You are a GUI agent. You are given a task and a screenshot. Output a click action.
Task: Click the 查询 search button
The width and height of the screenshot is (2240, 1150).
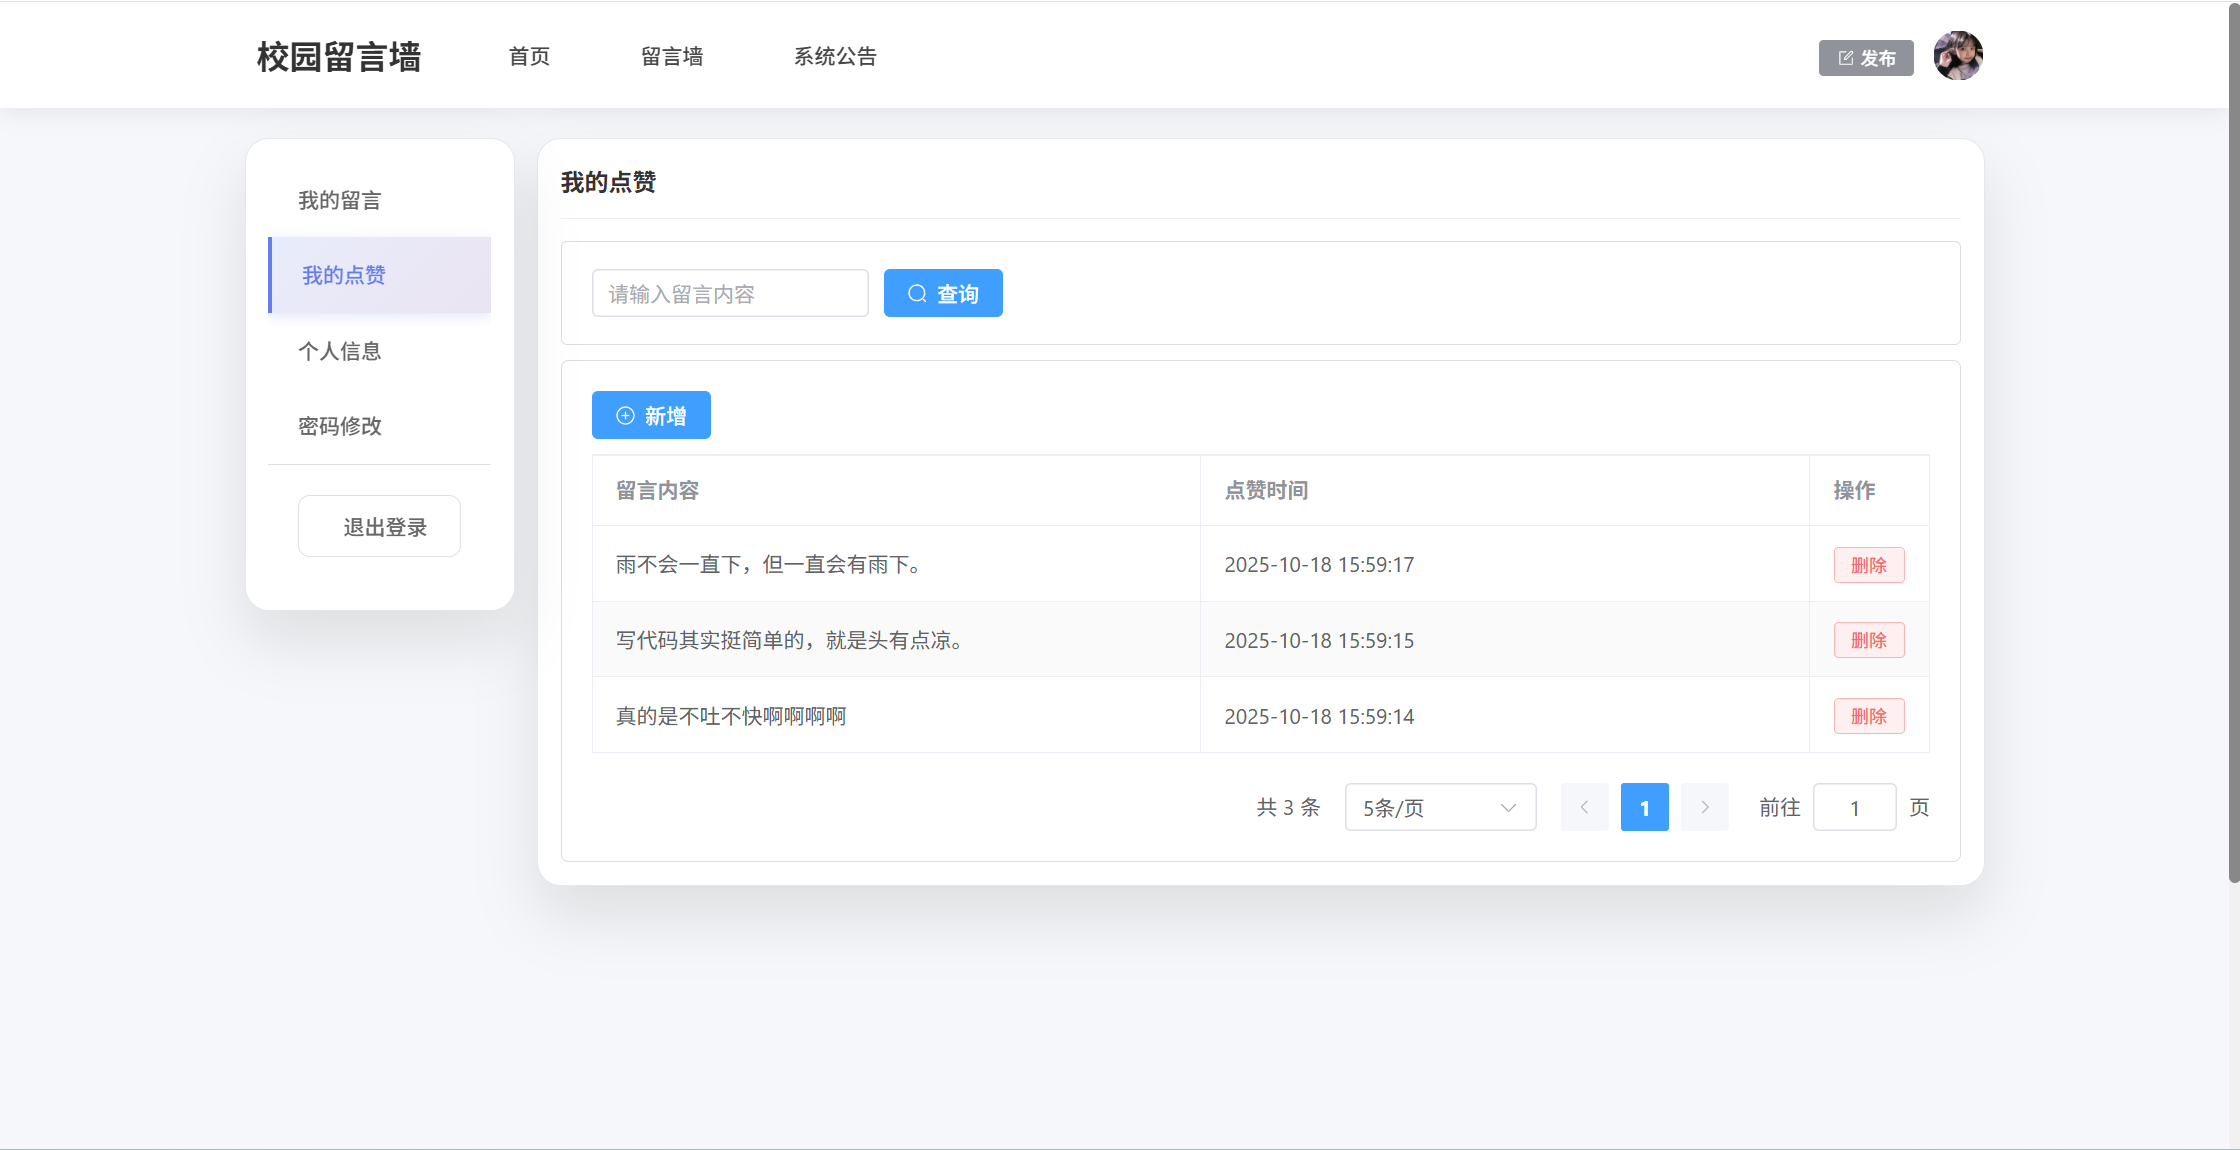tap(942, 293)
